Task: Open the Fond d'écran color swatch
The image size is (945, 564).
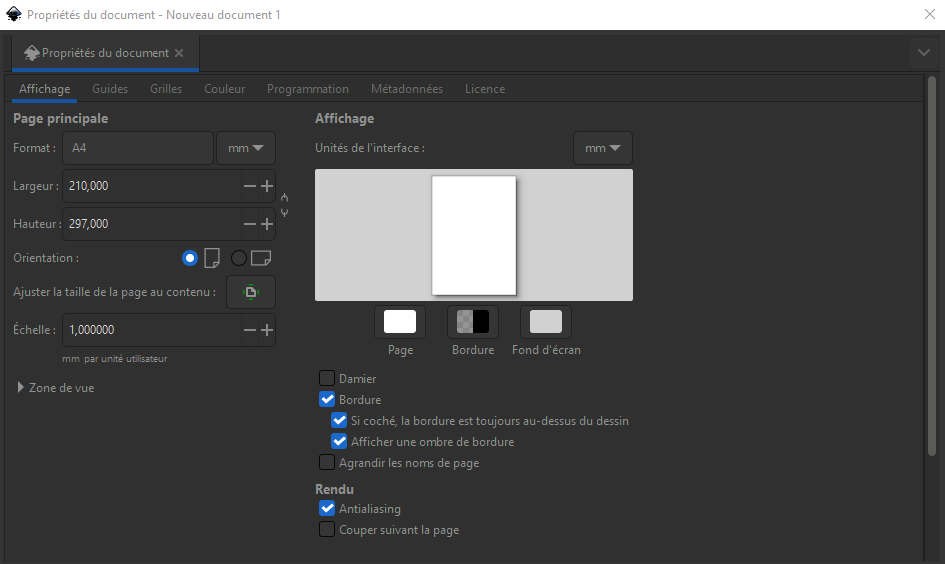Action: click(x=546, y=322)
